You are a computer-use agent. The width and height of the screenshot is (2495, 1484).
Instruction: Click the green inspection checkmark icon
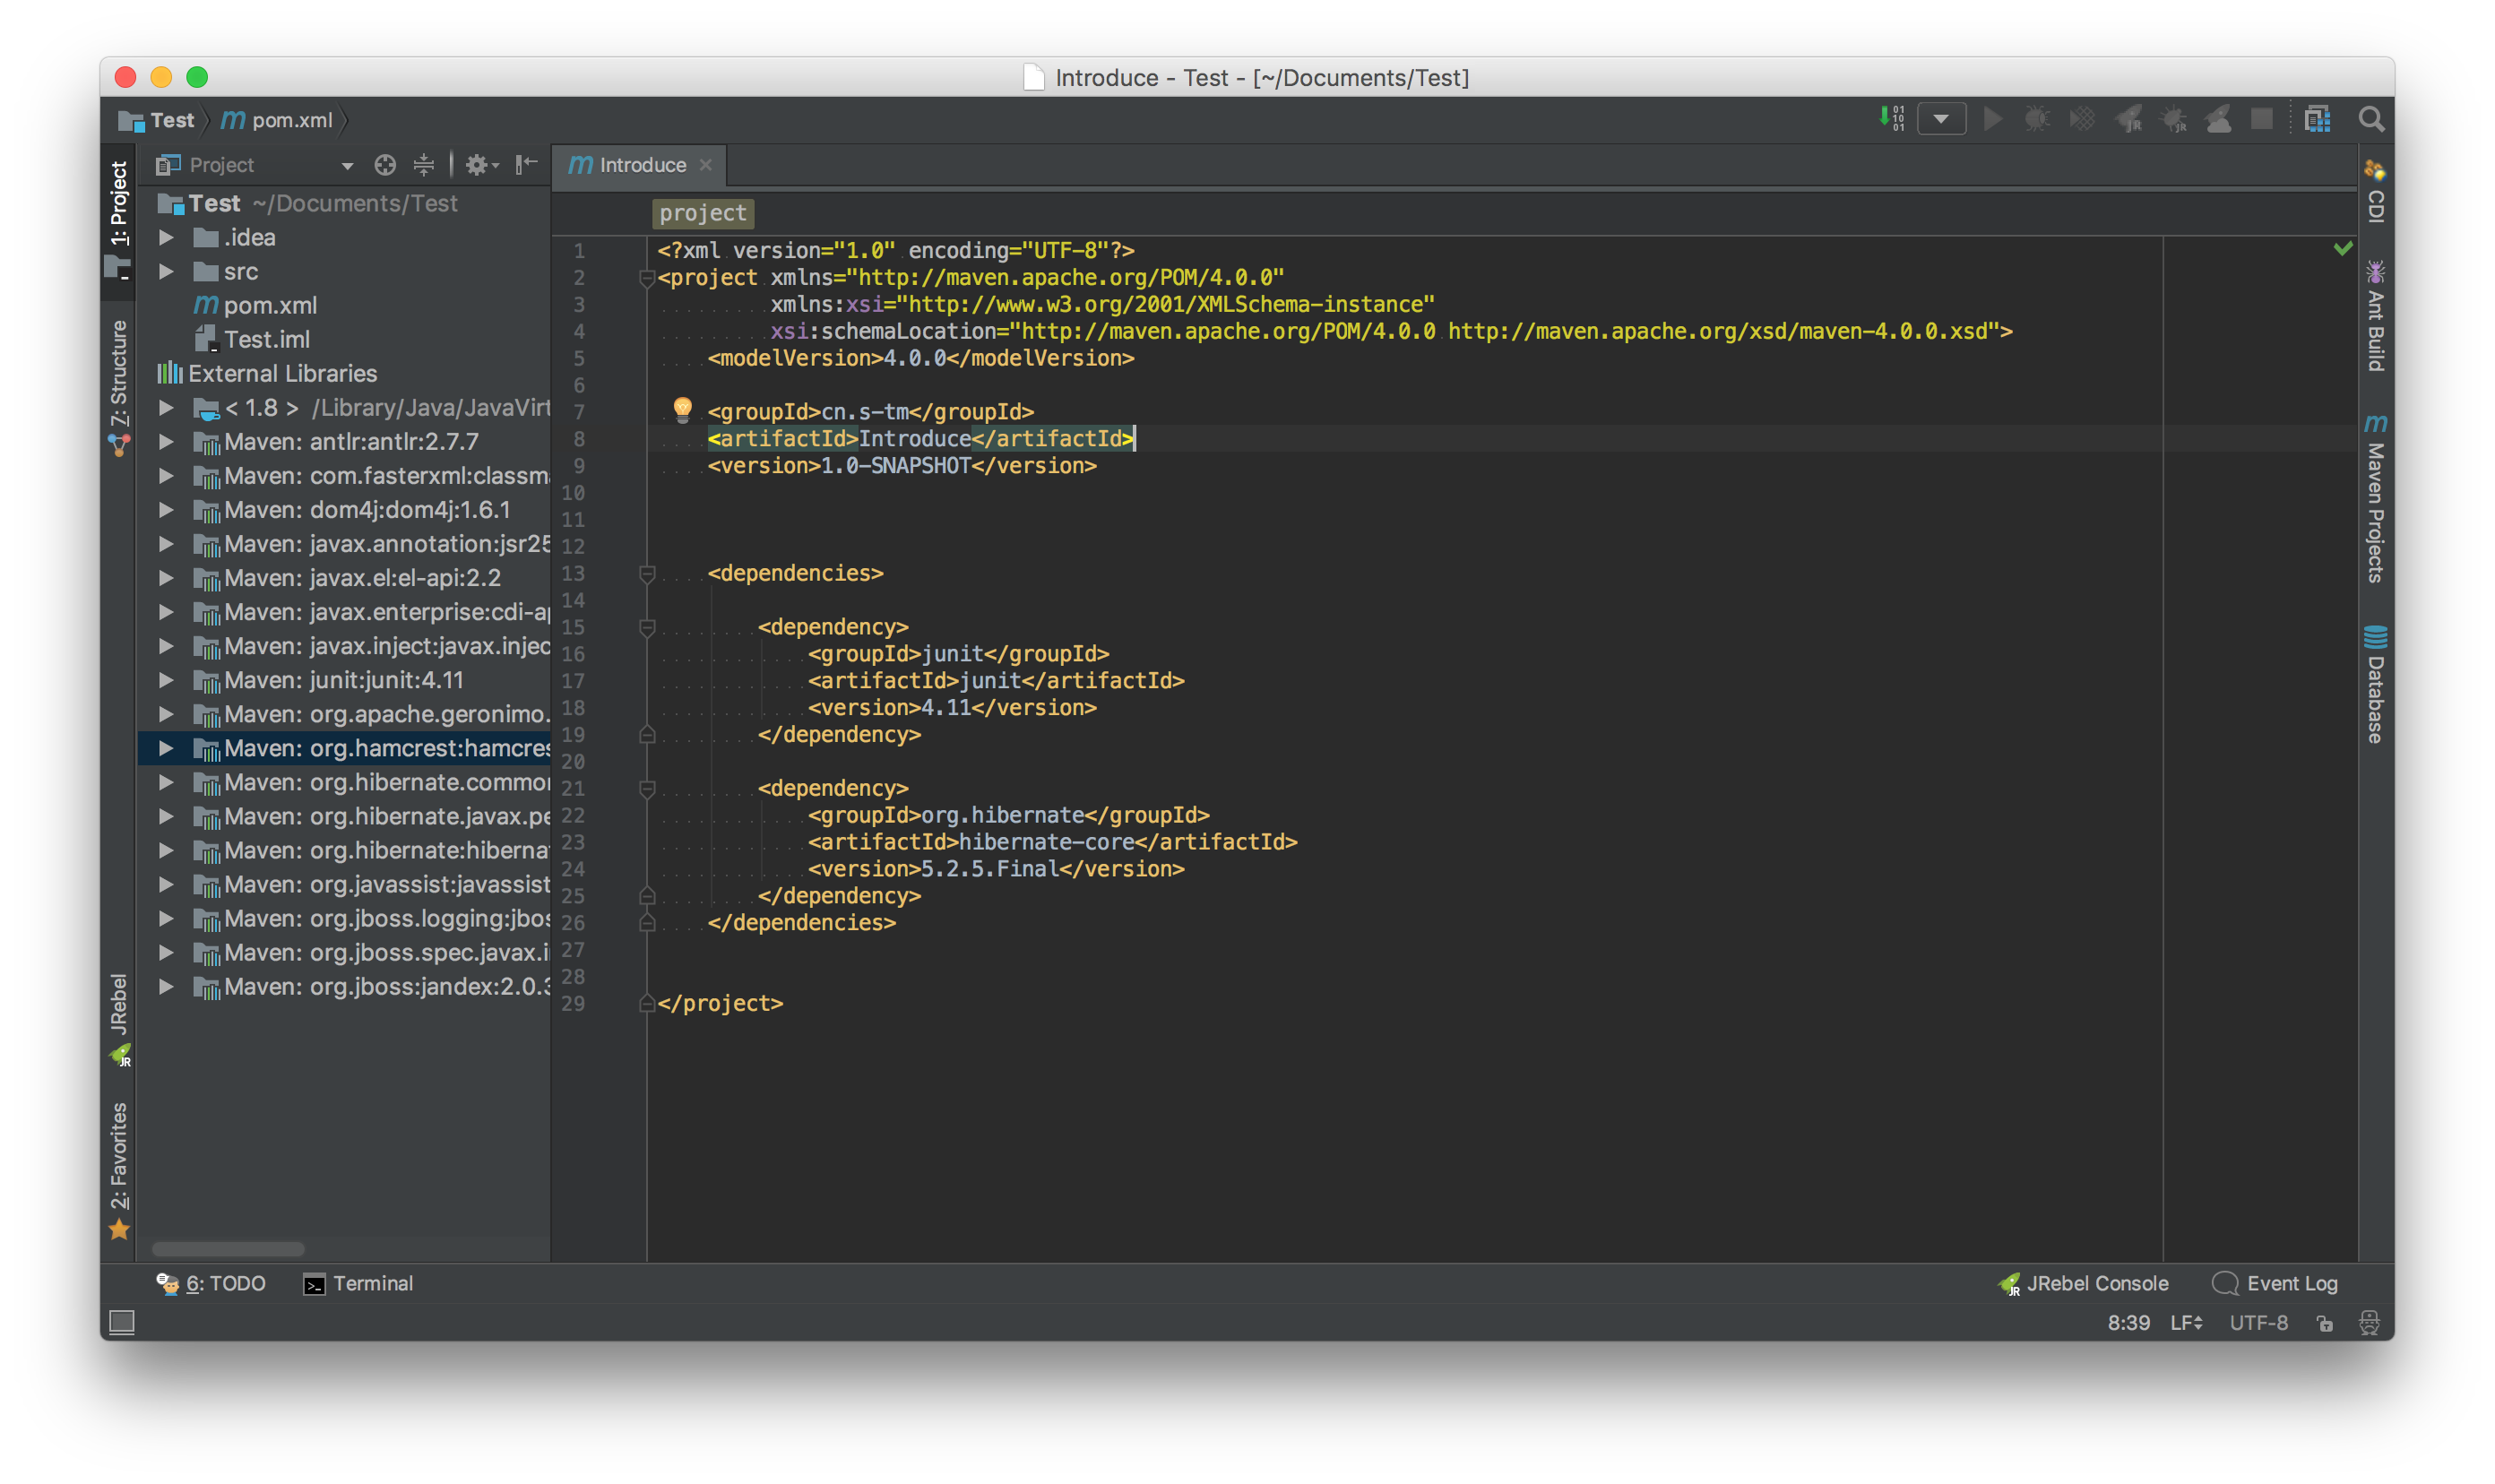(x=2342, y=248)
